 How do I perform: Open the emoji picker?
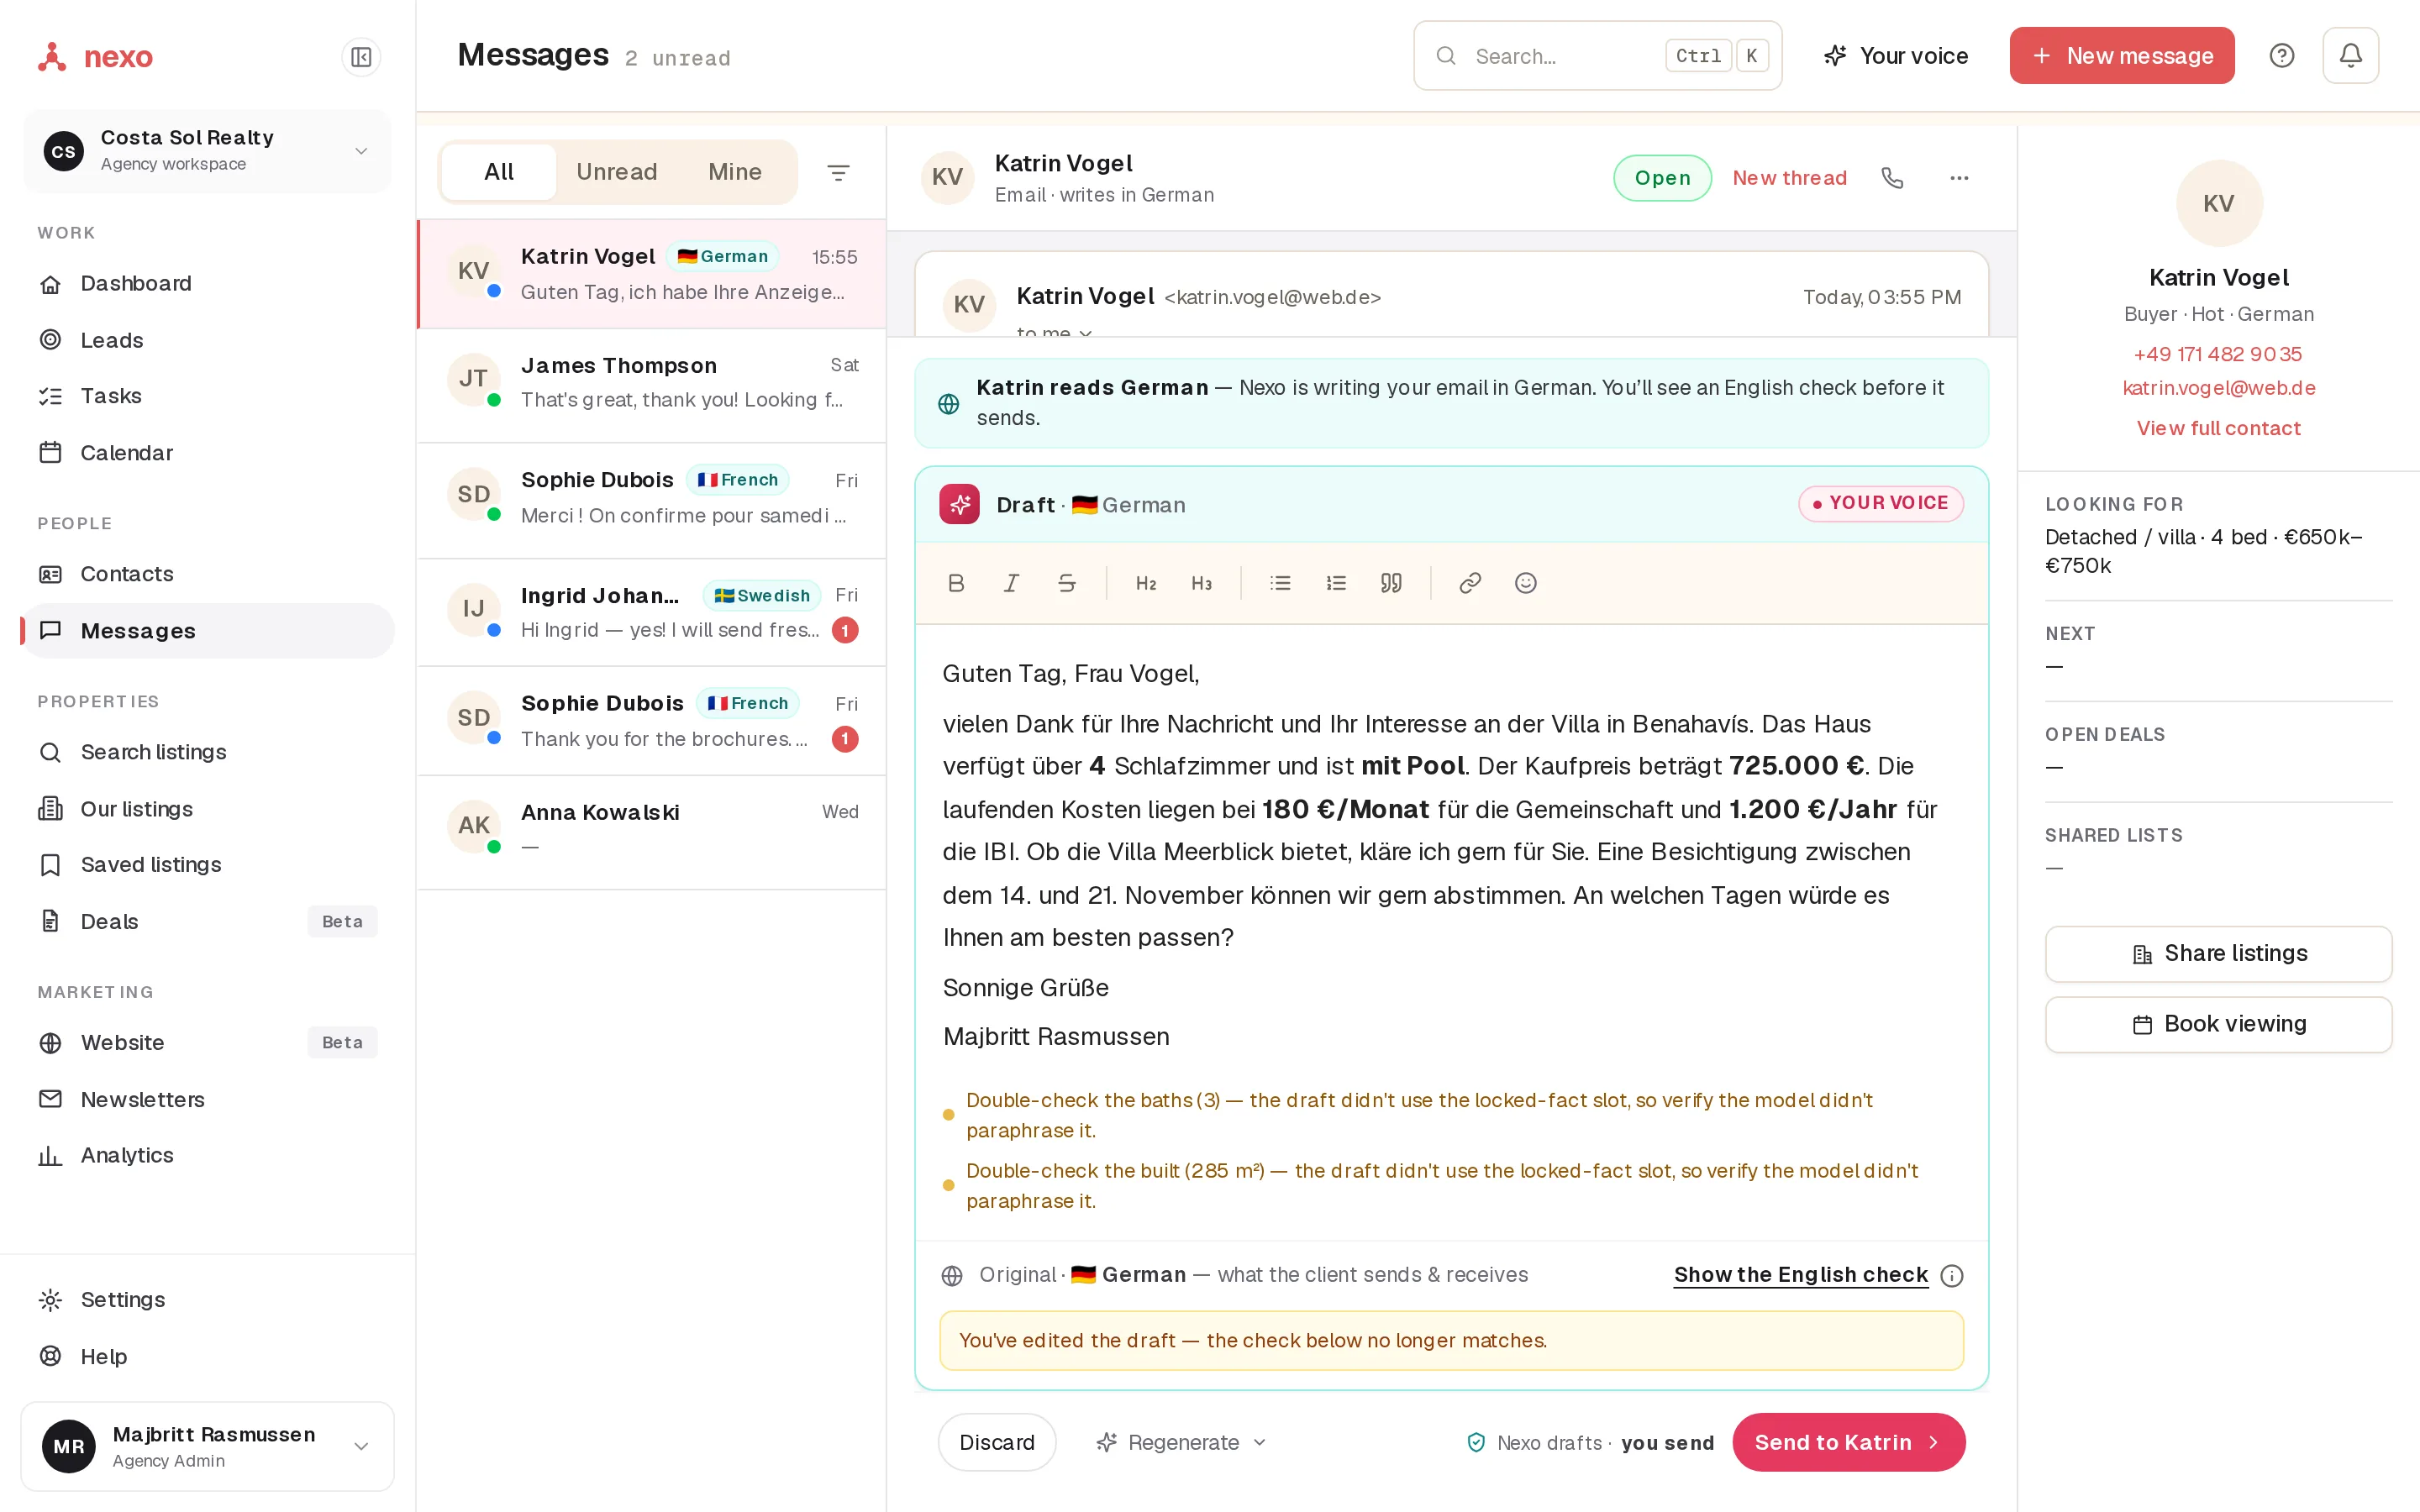(1525, 583)
